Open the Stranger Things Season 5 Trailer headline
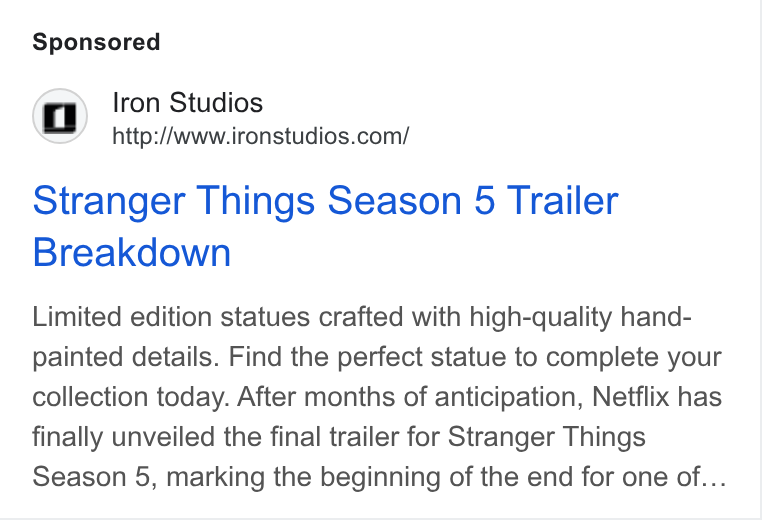The image size is (762, 520). point(326,226)
